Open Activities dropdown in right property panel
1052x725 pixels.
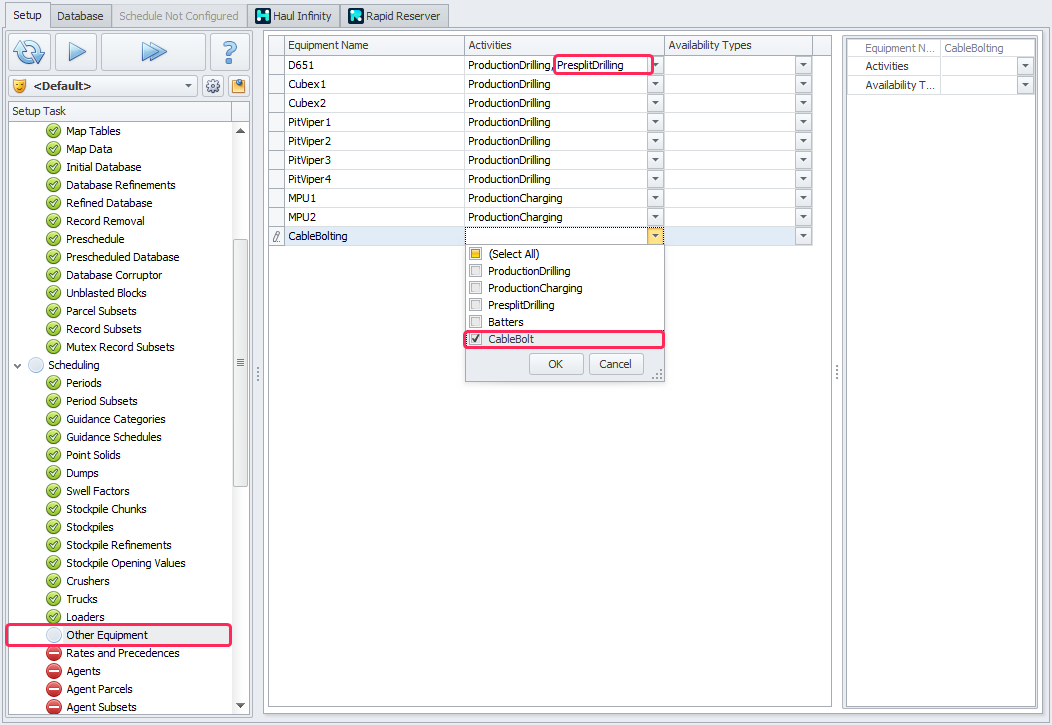(x=1025, y=66)
